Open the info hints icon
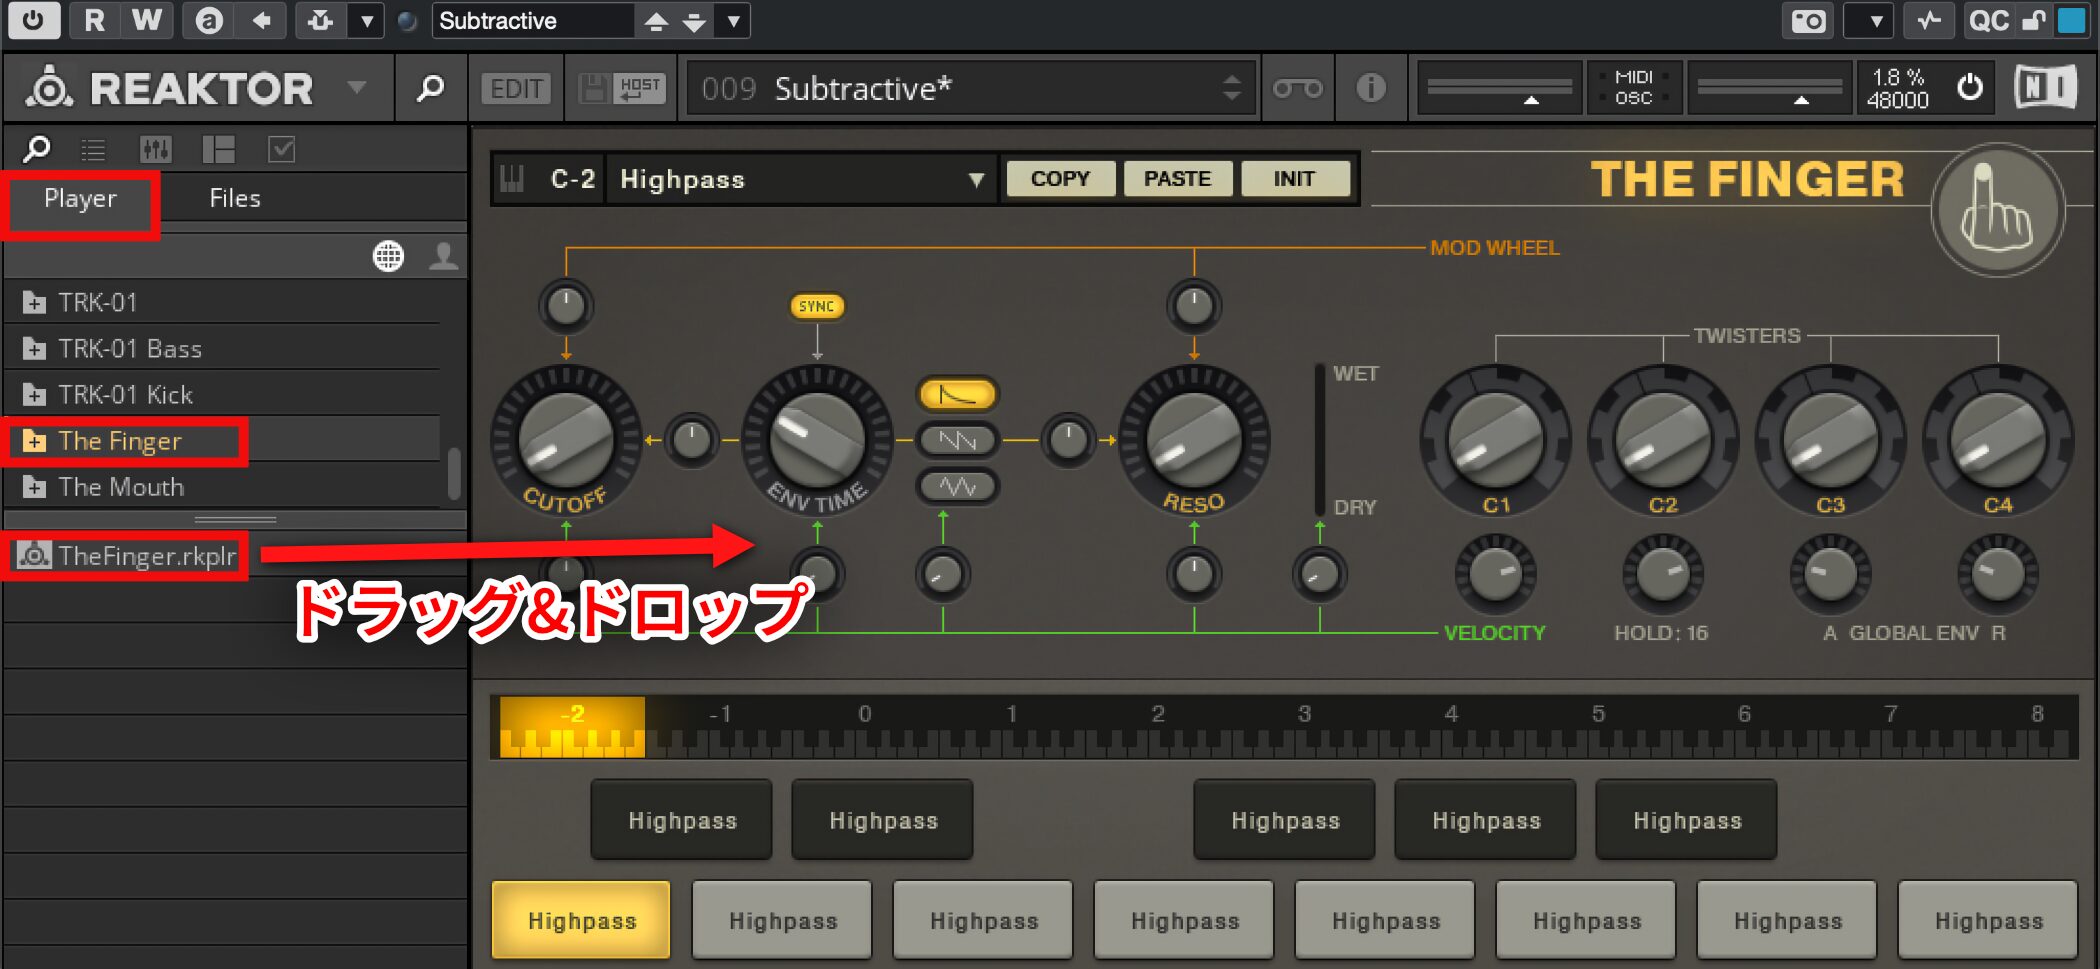Image resolution: width=2100 pixels, height=969 pixels. [x=1371, y=88]
